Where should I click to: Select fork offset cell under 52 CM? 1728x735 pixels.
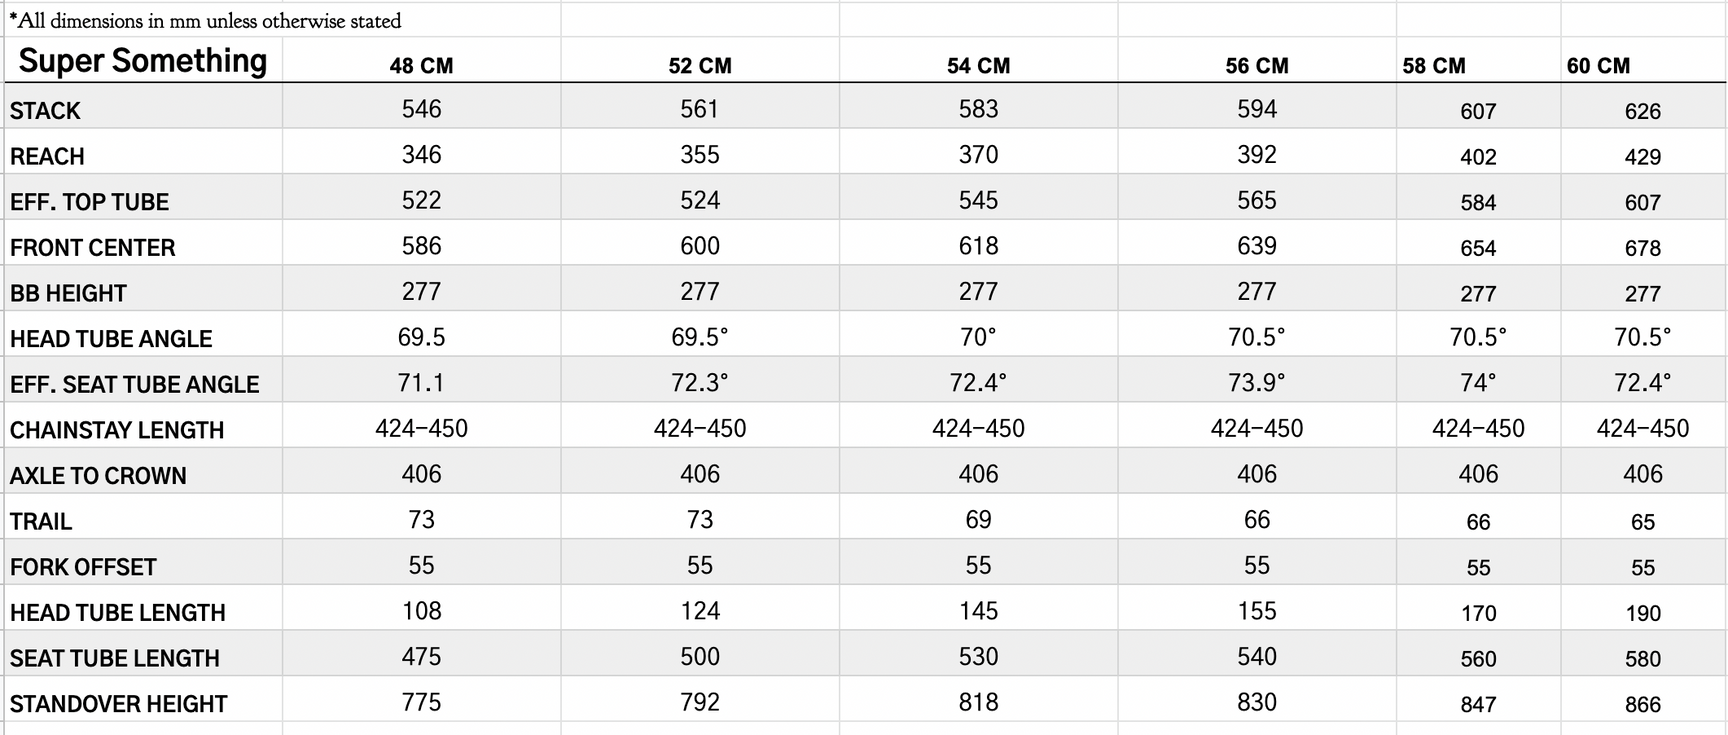[699, 566]
